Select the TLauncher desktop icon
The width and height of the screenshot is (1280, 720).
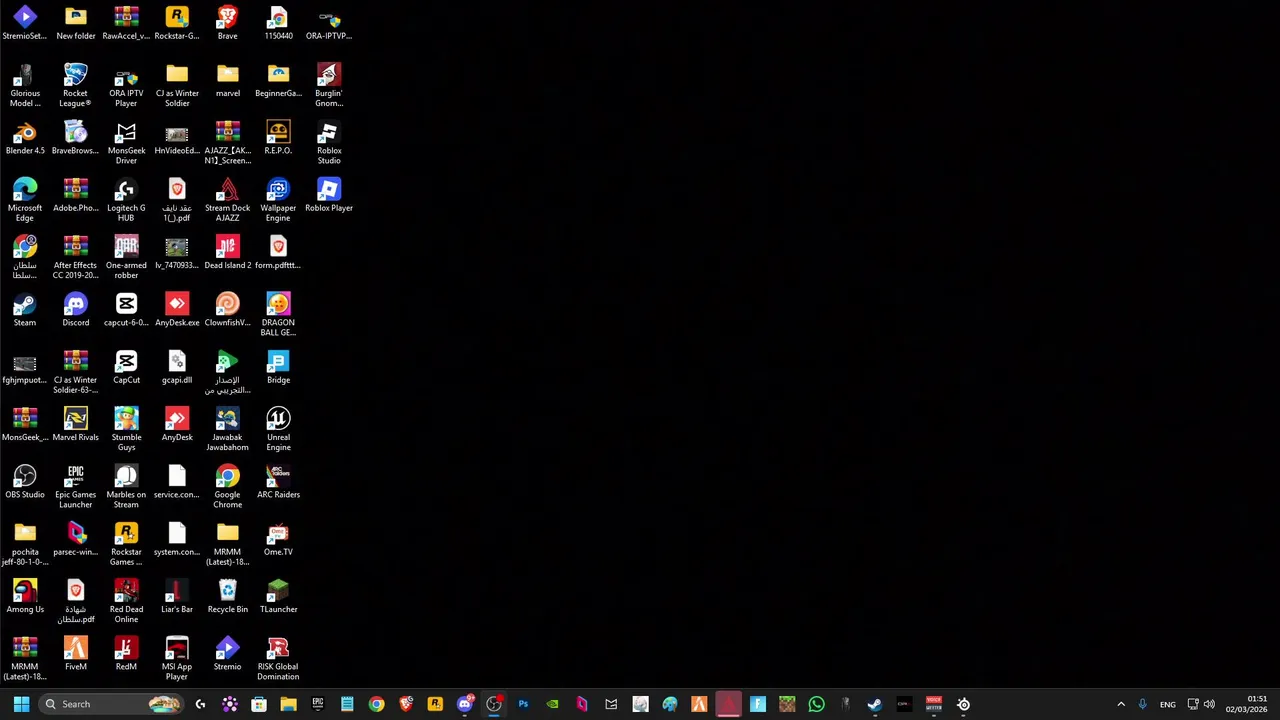click(278, 597)
